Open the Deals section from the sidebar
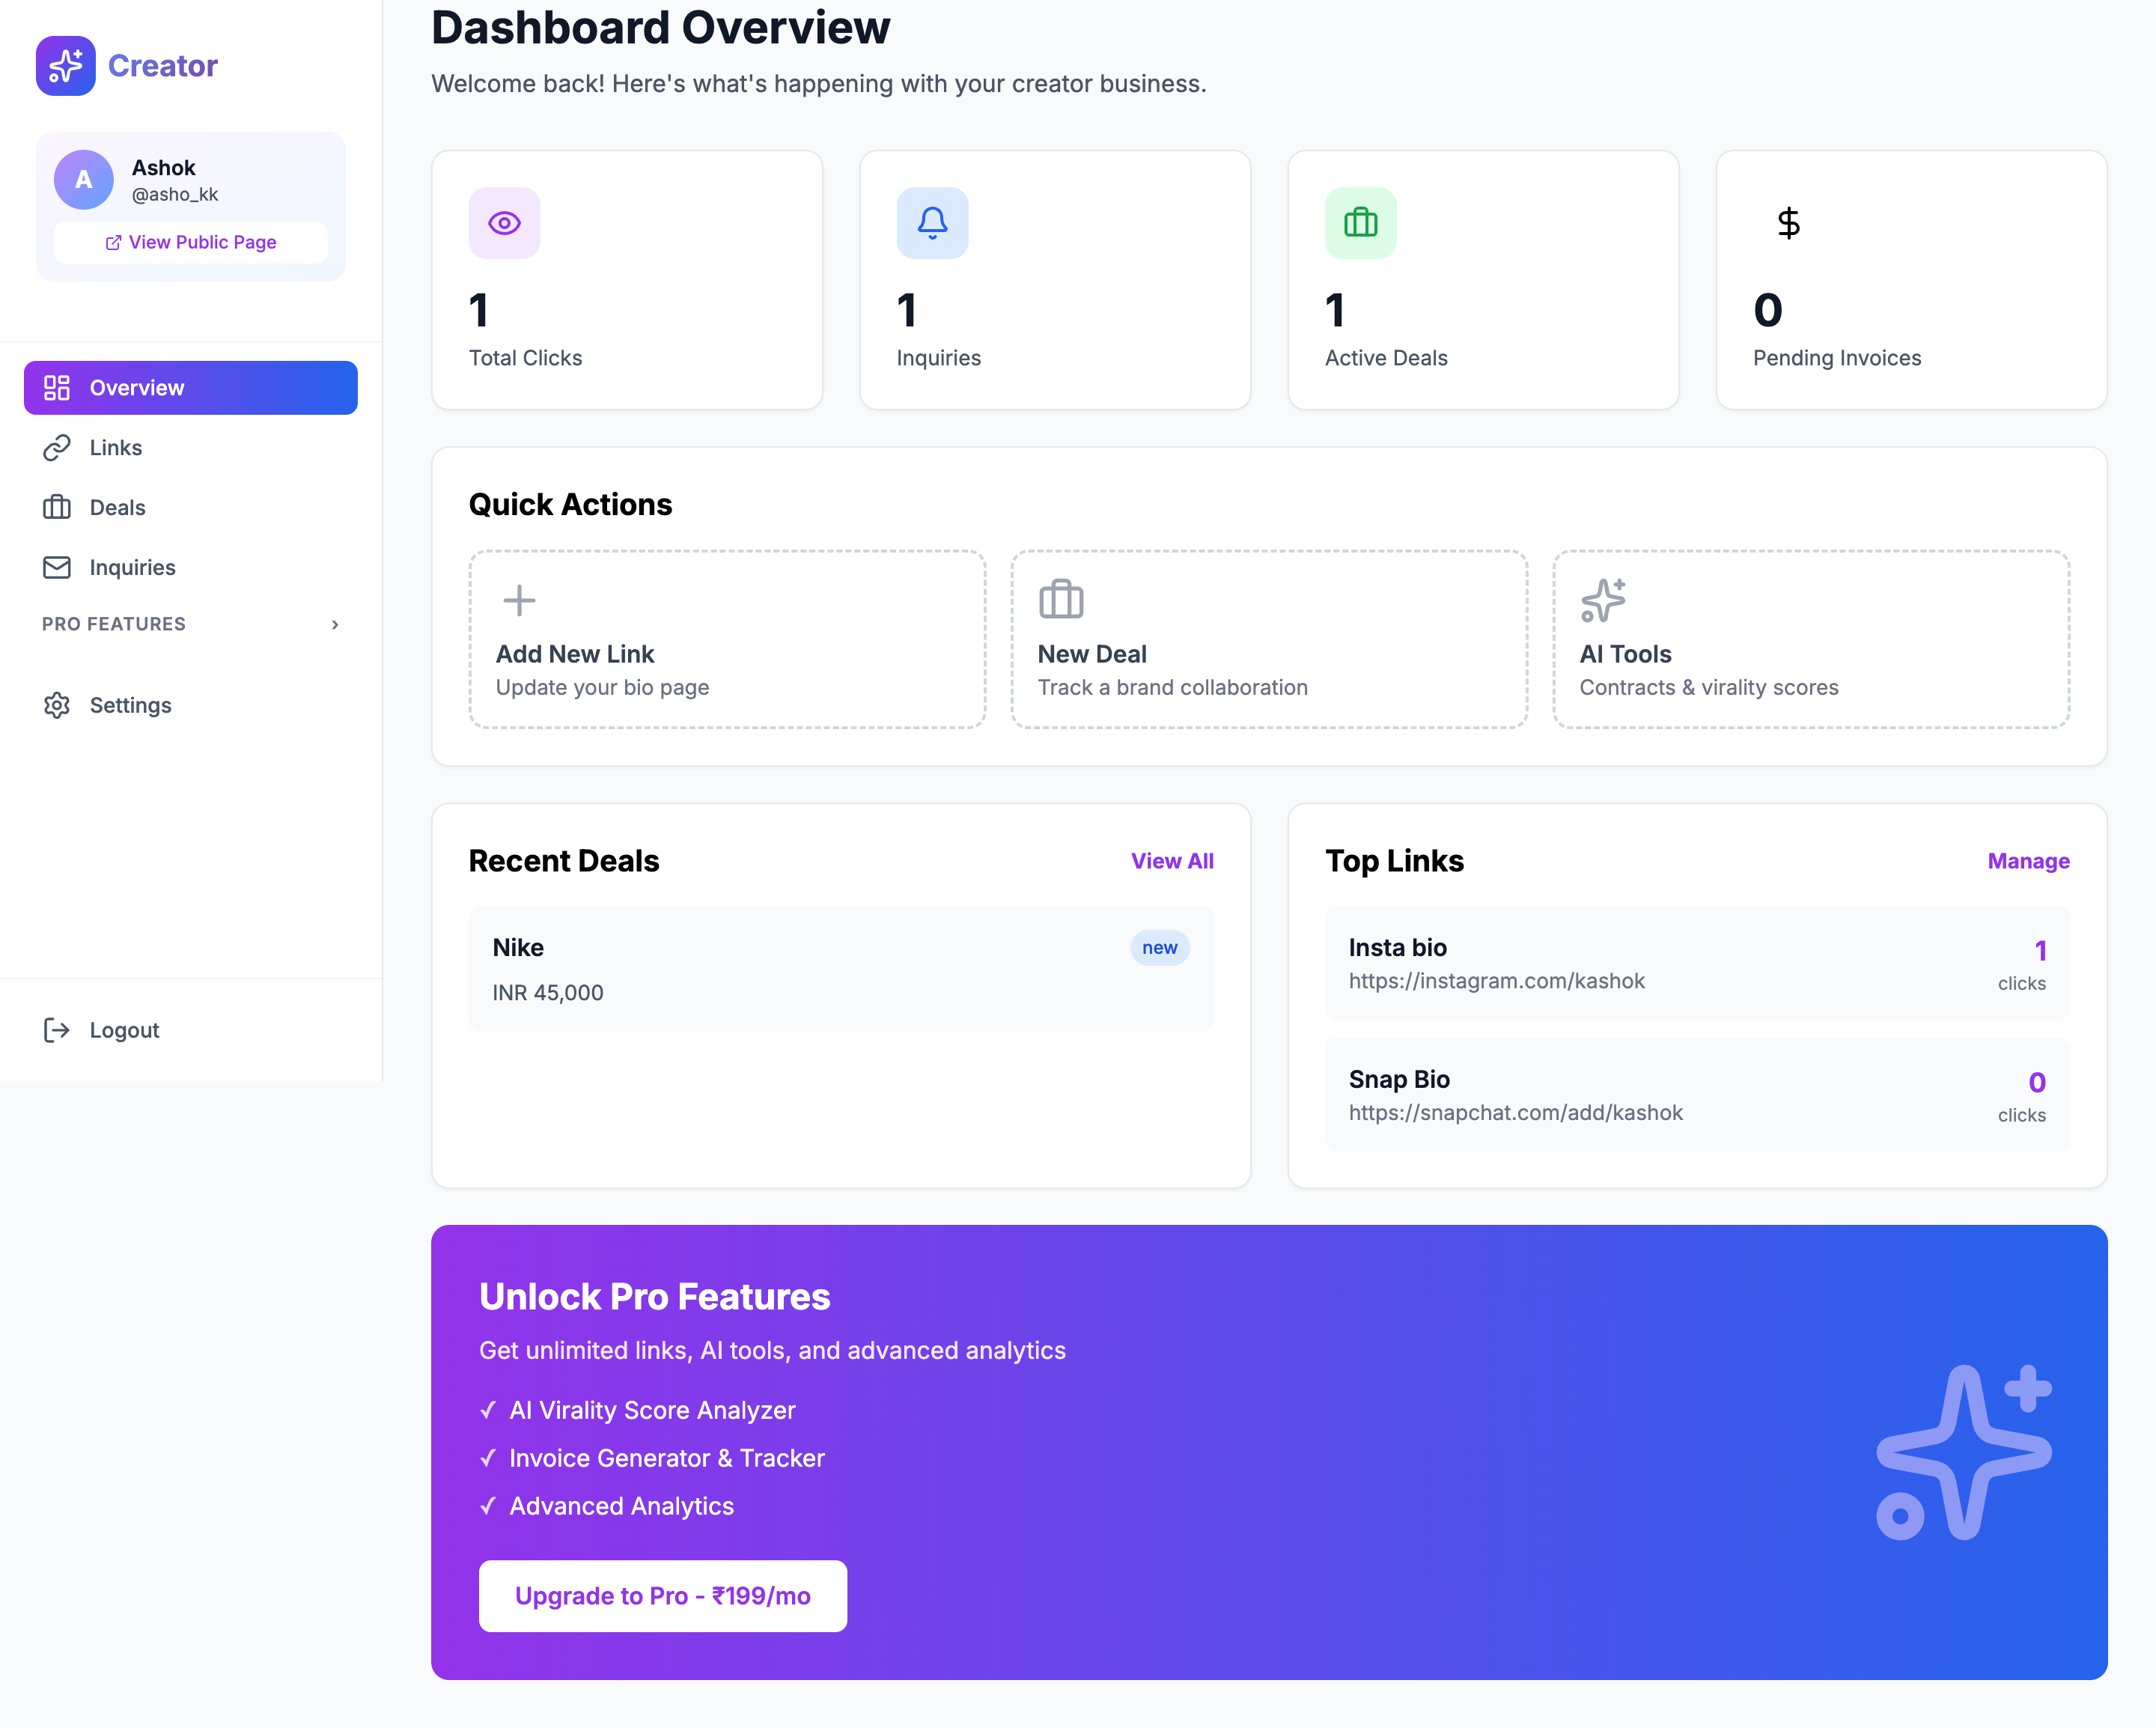This screenshot has height=1728, width=2156. (x=117, y=507)
